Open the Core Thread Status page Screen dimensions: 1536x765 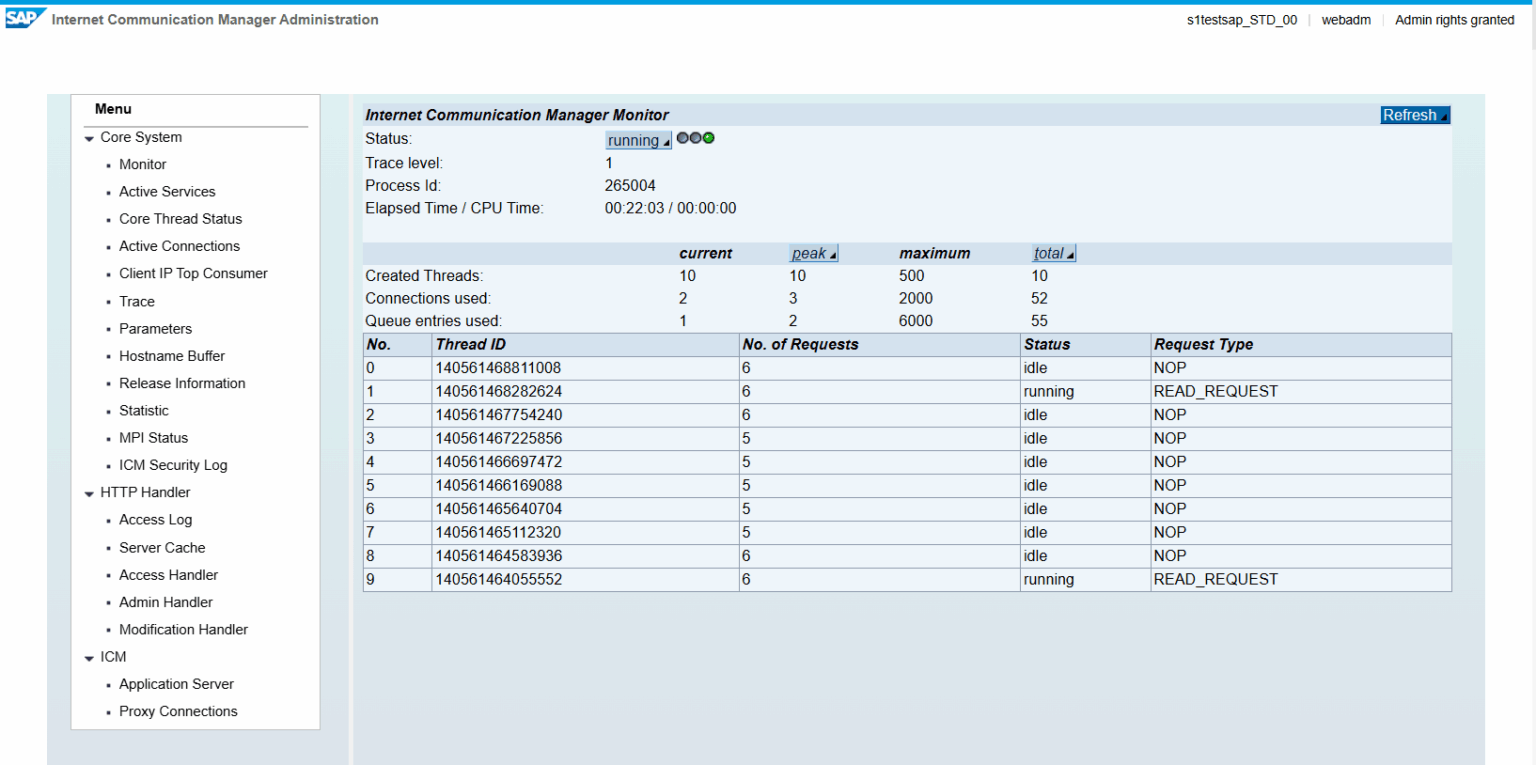(180, 218)
